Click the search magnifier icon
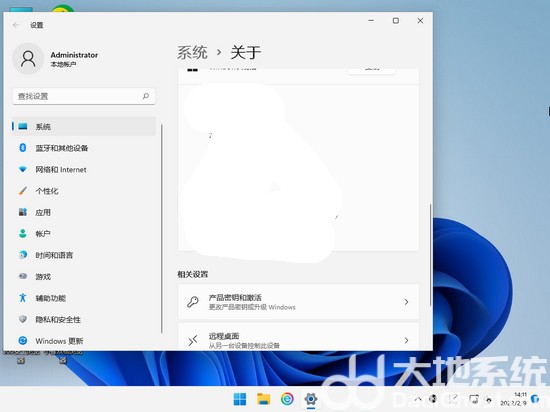The height and width of the screenshot is (412, 550). coord(146,96)
